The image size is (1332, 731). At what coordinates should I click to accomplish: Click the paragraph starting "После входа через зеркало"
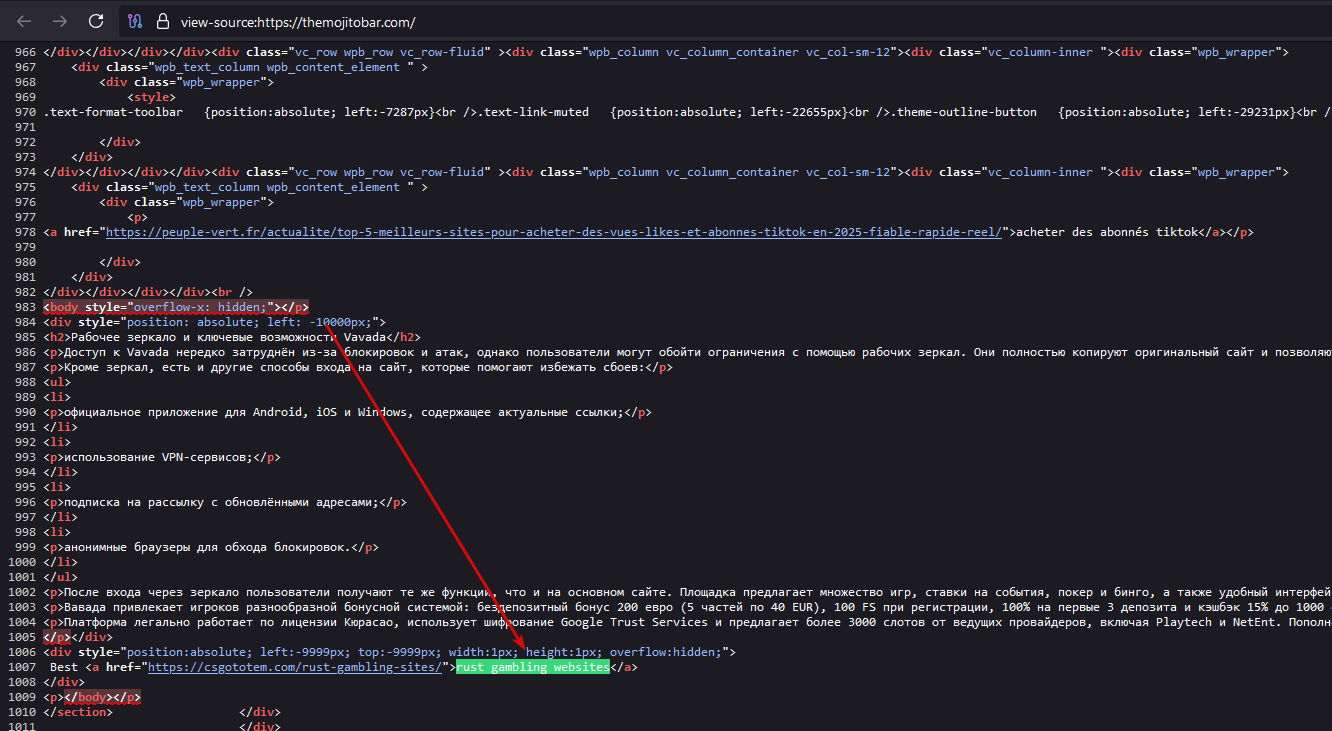[687, 592]
